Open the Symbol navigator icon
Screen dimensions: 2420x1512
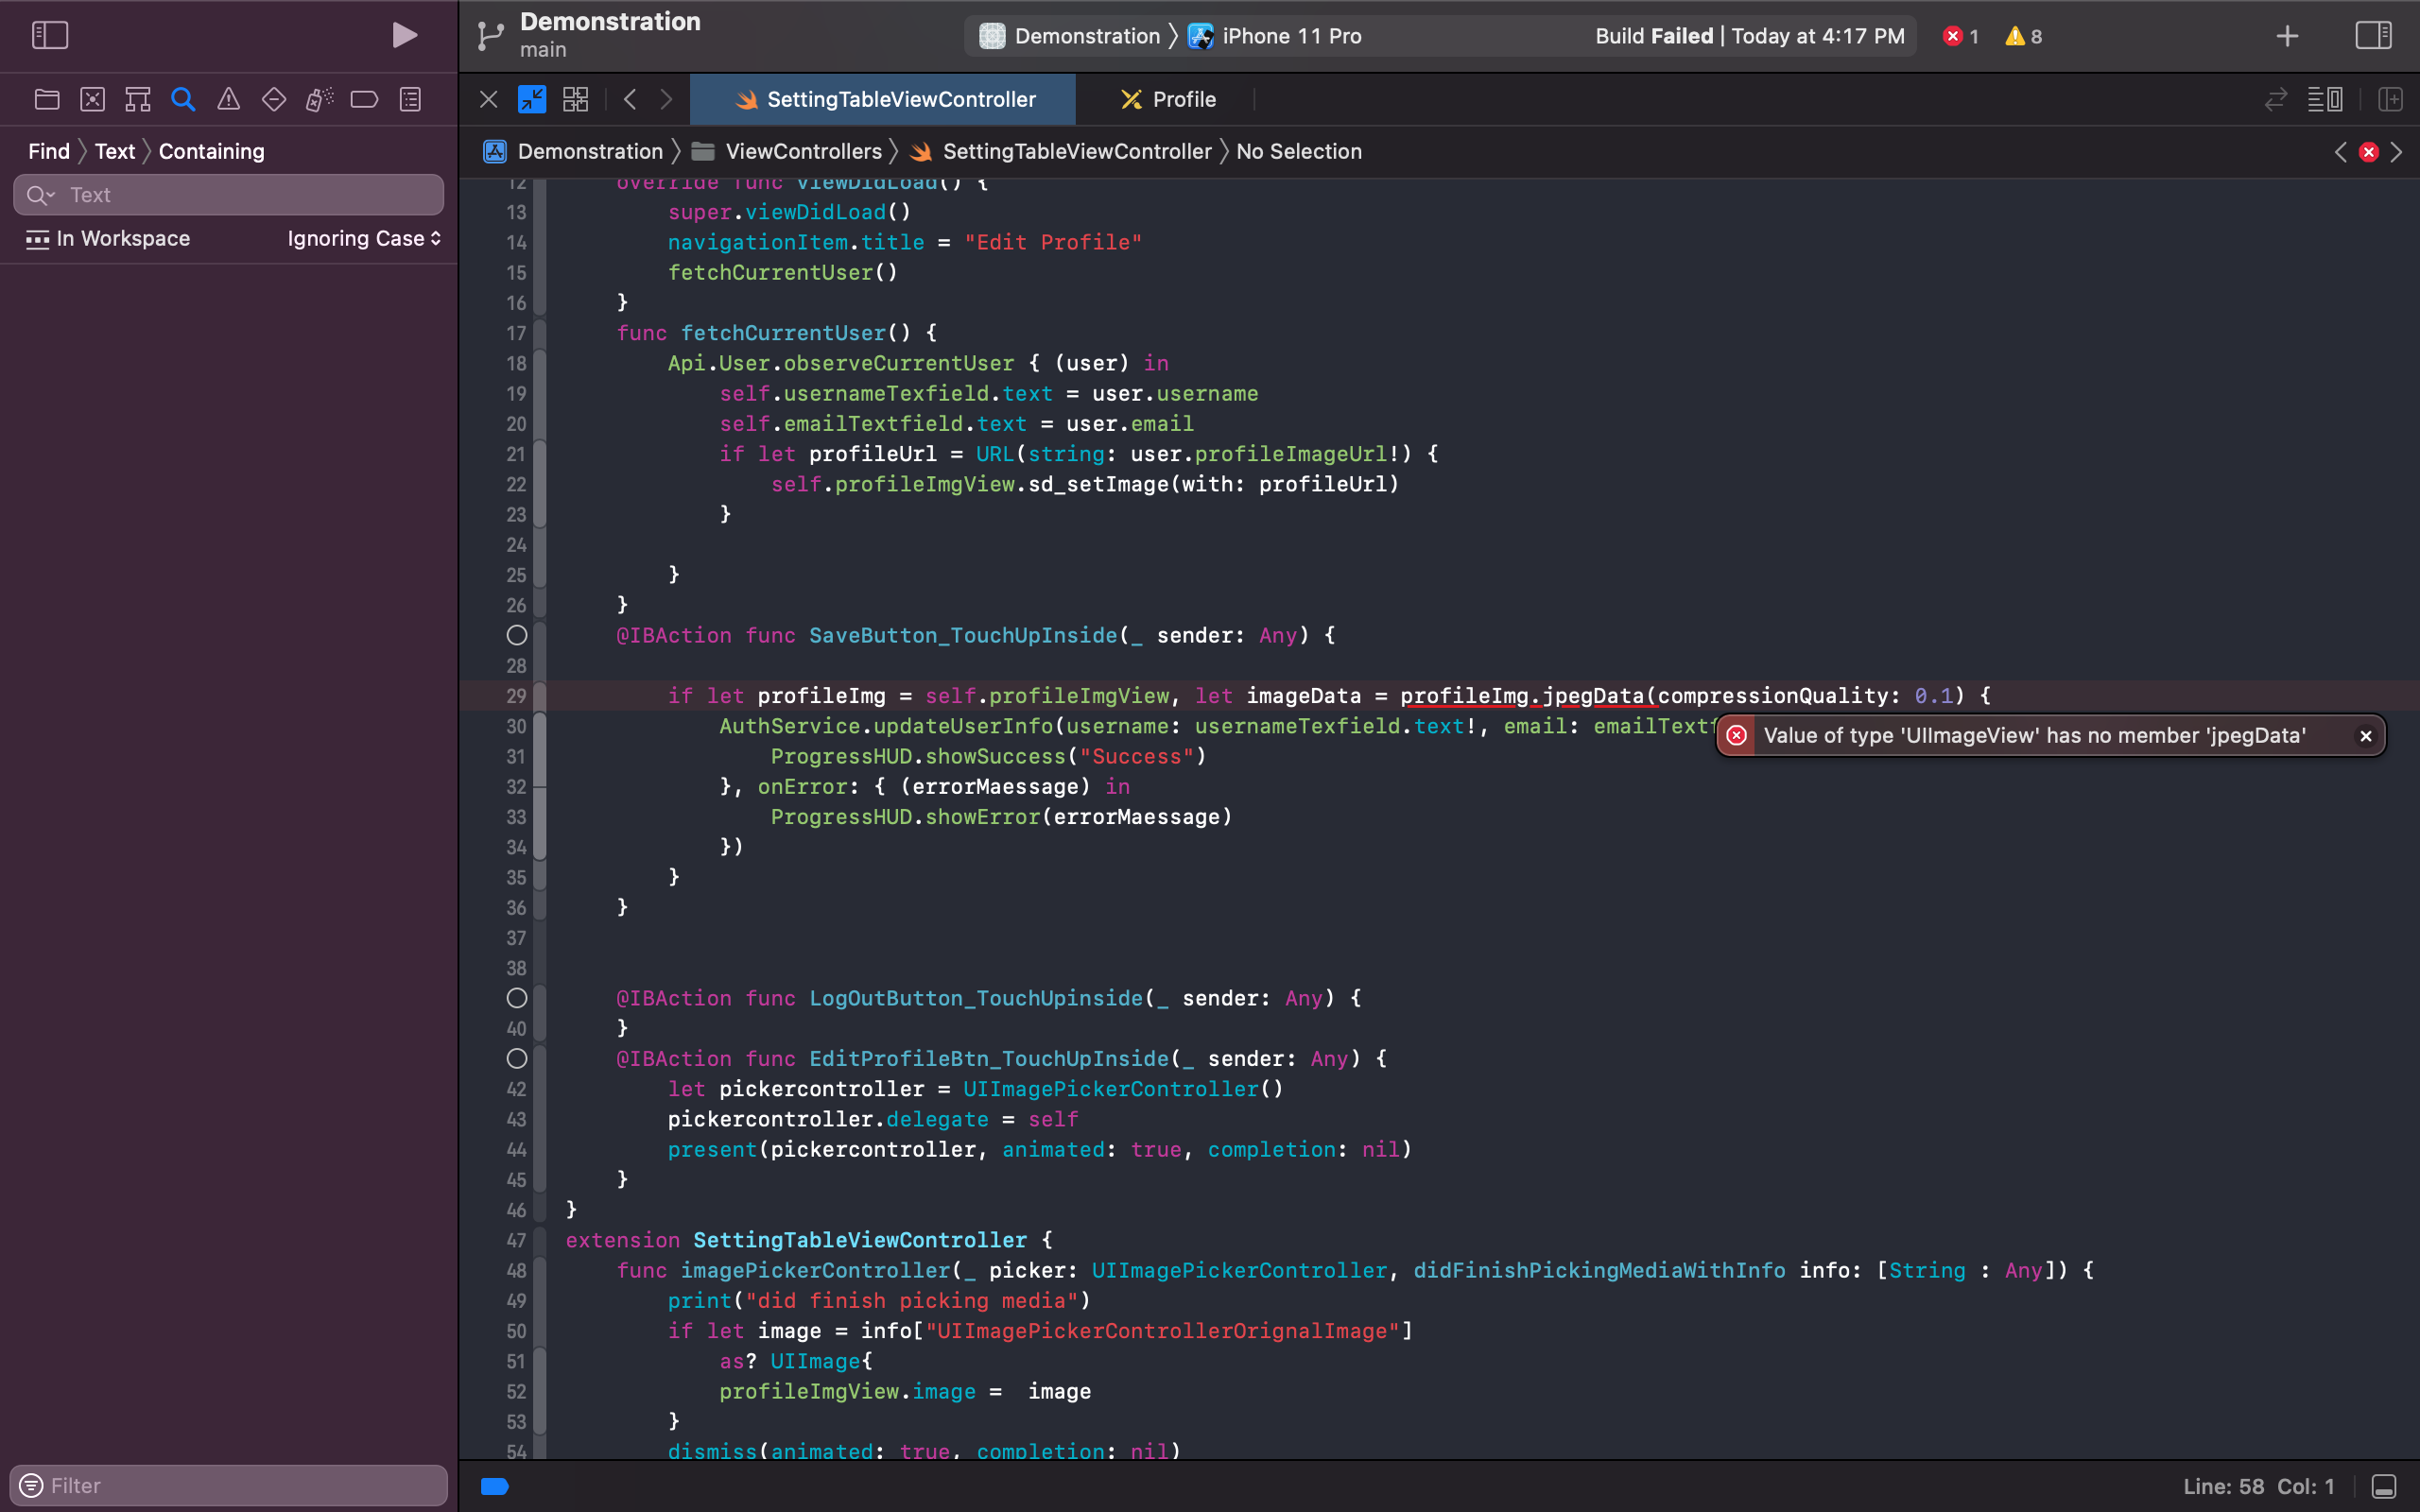[x=138, y=99]
